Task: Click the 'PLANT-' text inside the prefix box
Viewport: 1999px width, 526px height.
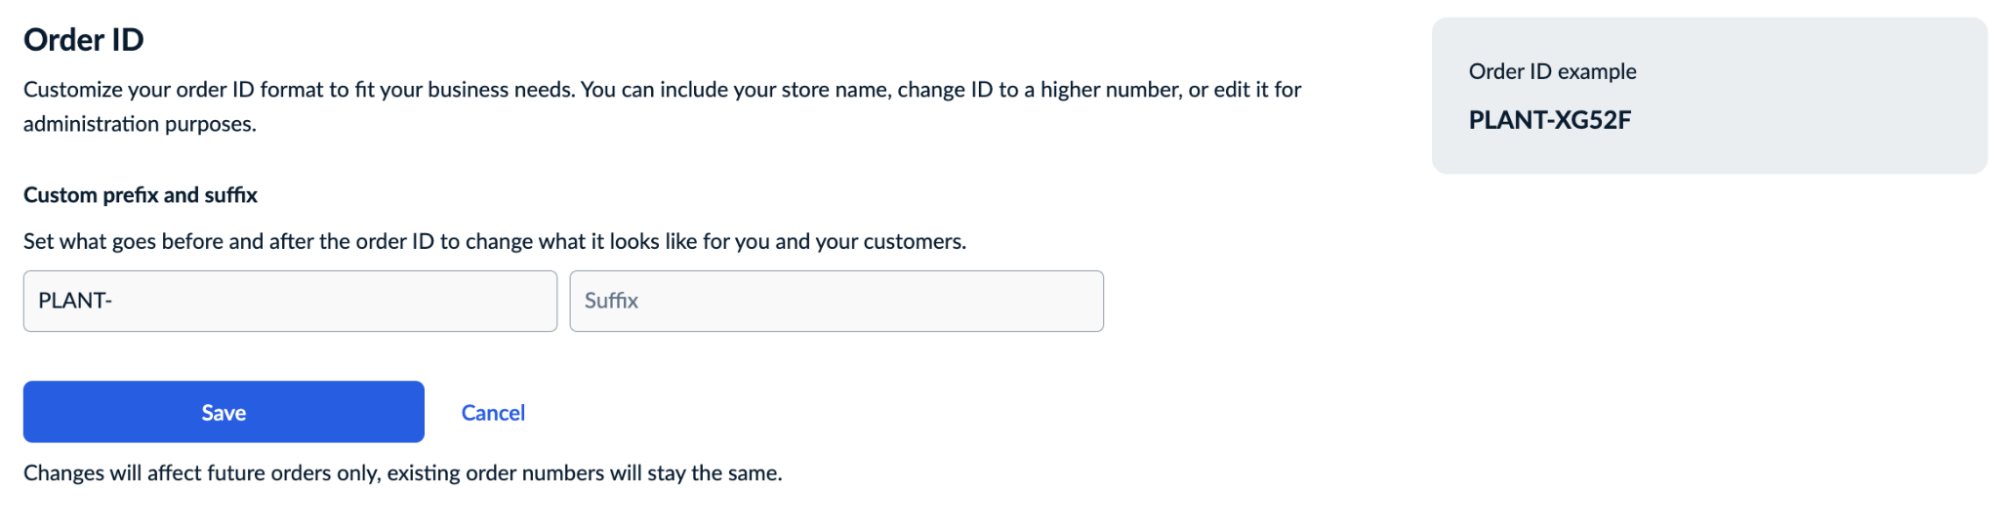Action: click(75, 301)
